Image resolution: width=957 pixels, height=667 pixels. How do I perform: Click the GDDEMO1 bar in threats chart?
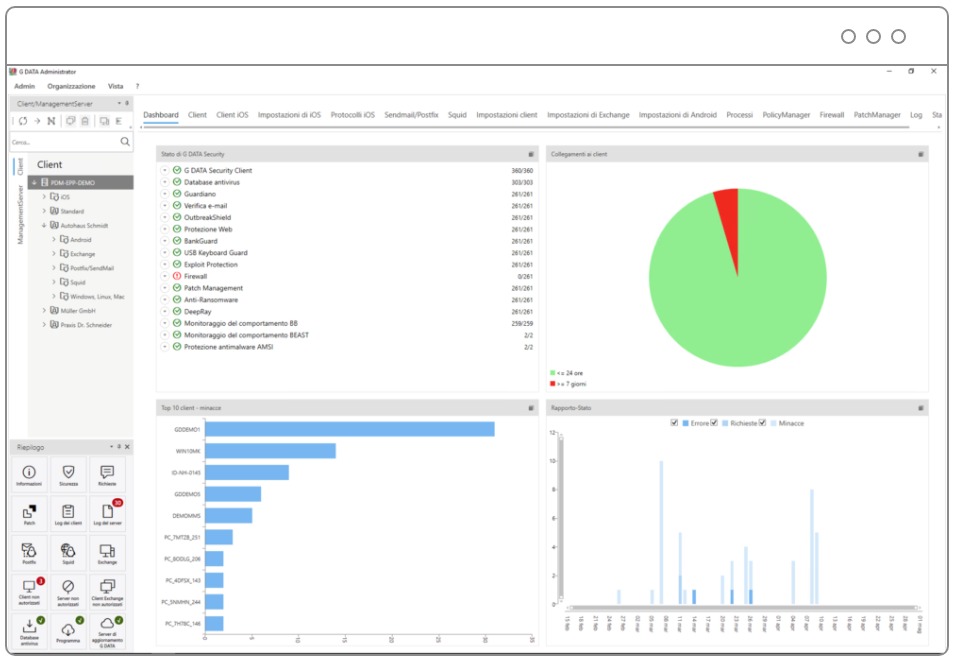tap(350, 430)
